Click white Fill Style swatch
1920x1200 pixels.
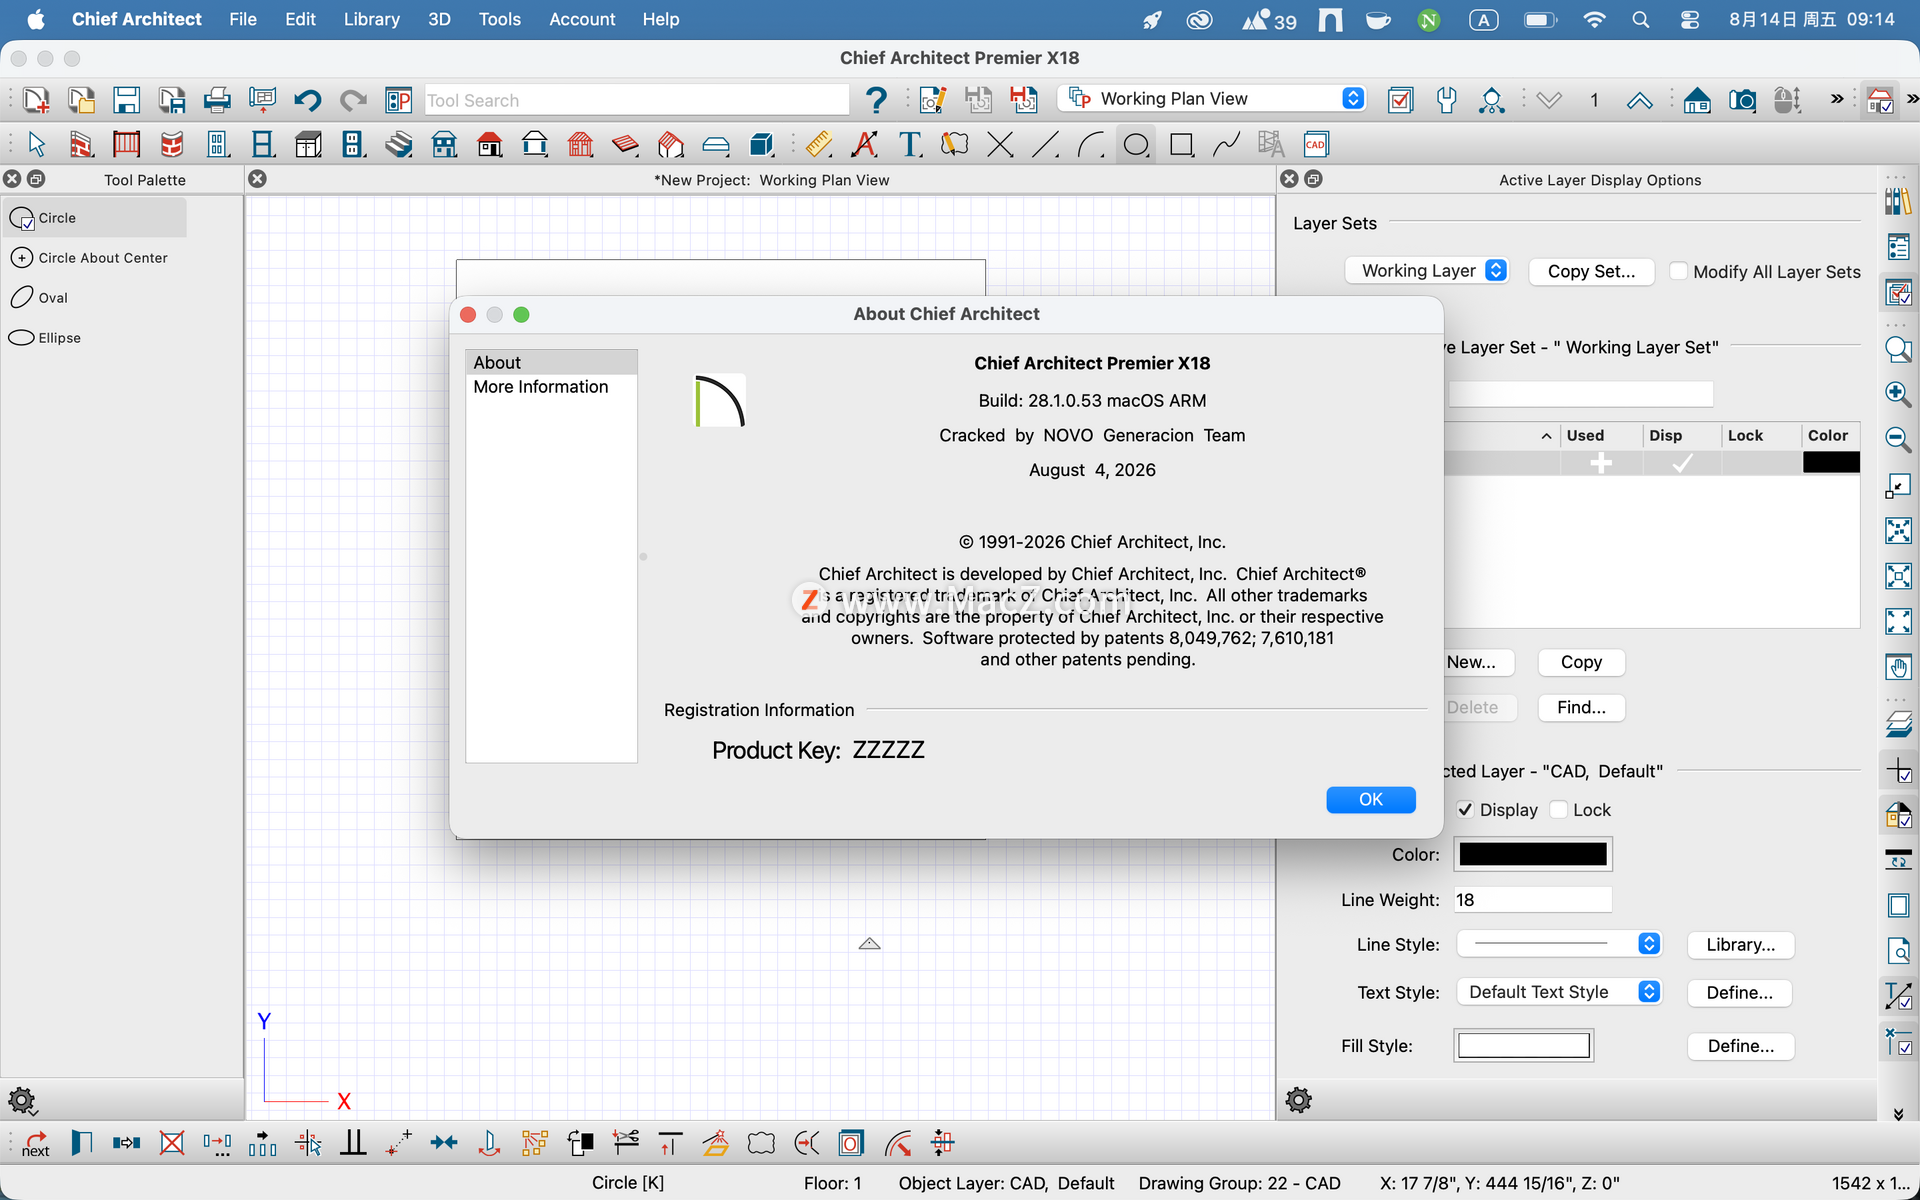[1523, 1046]
